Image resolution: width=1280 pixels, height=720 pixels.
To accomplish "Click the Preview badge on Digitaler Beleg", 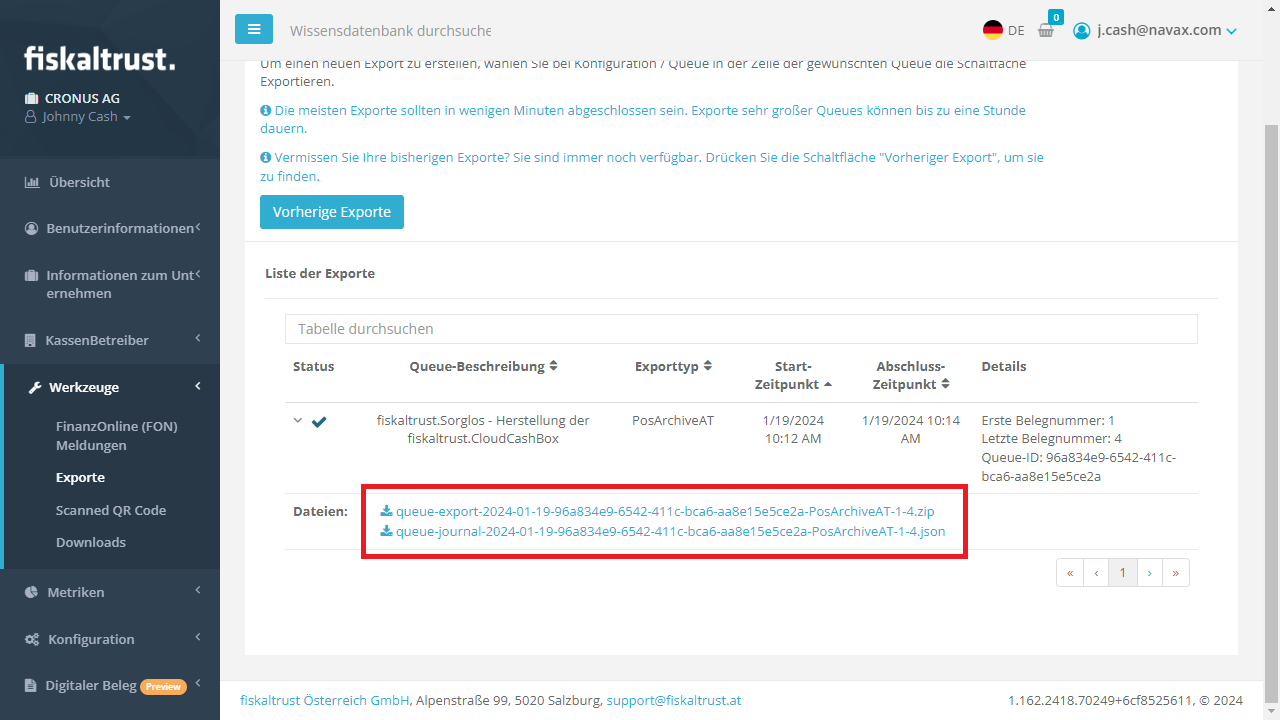I will [x=164, y=686].
